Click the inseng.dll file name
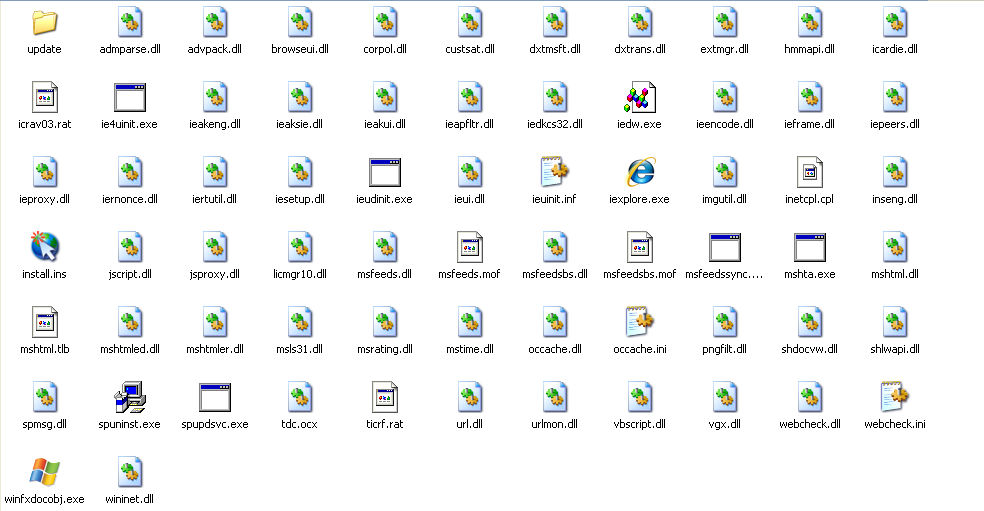984x511 pixels. (894, 199)
